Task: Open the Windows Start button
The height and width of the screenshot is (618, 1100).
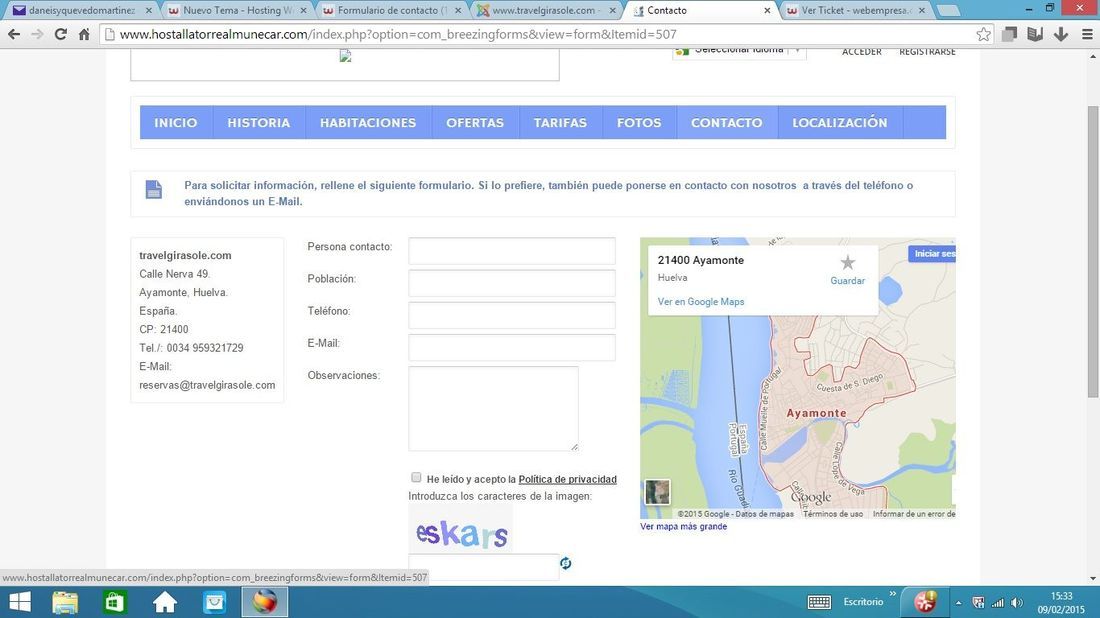Action: [x=20, y=602]
